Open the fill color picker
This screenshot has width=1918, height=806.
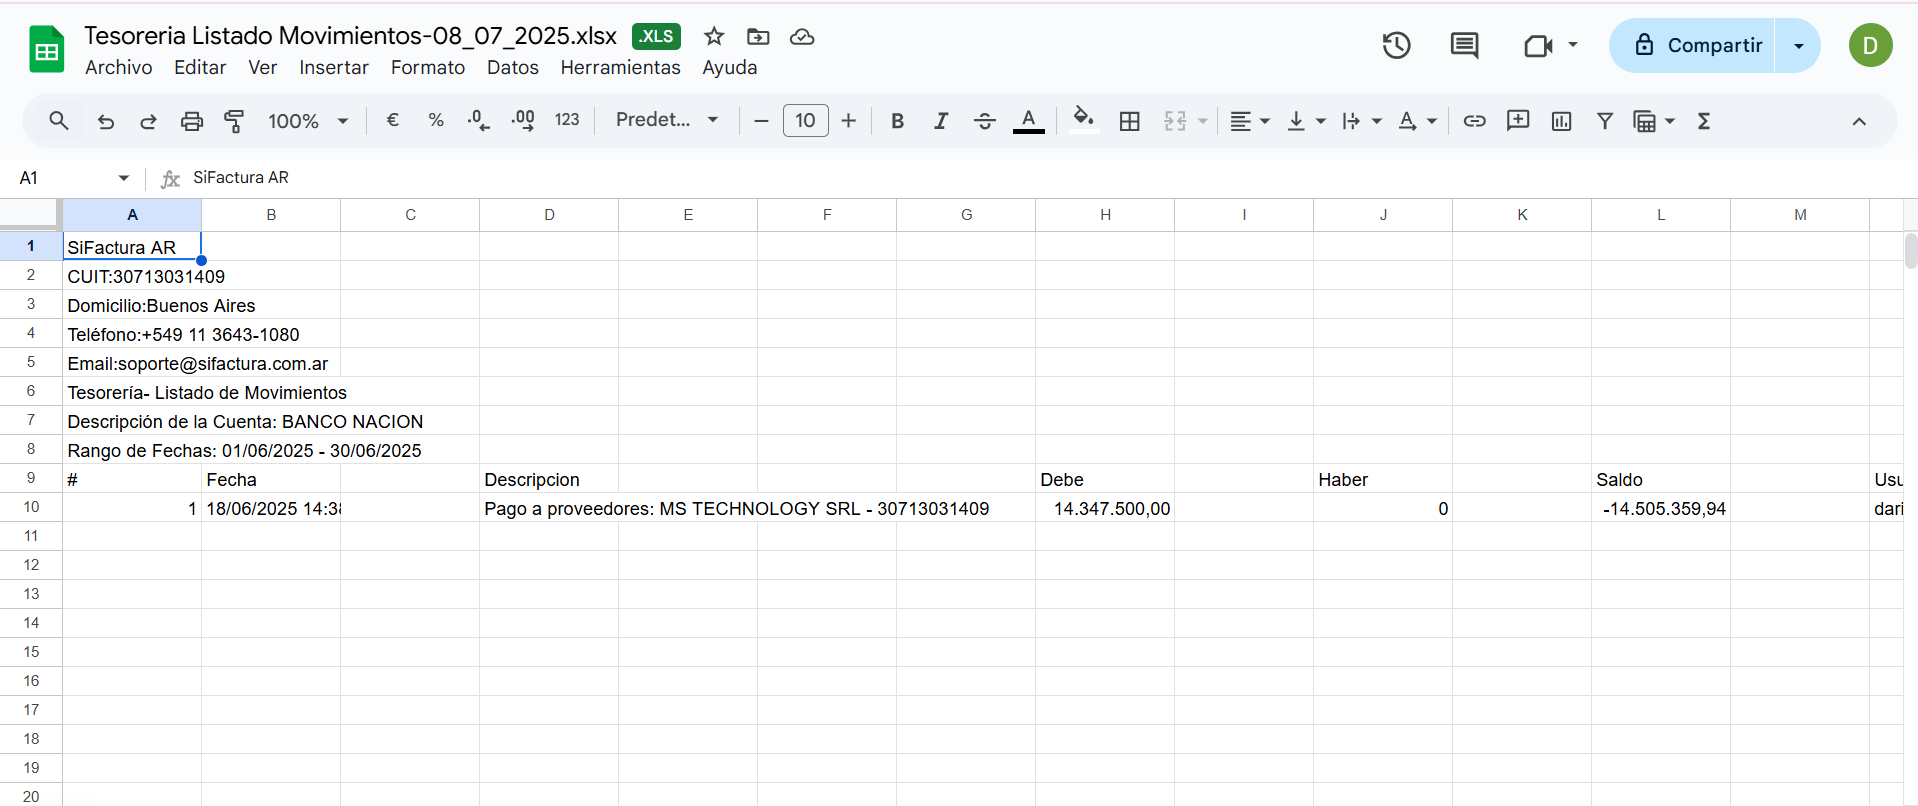1083,121
